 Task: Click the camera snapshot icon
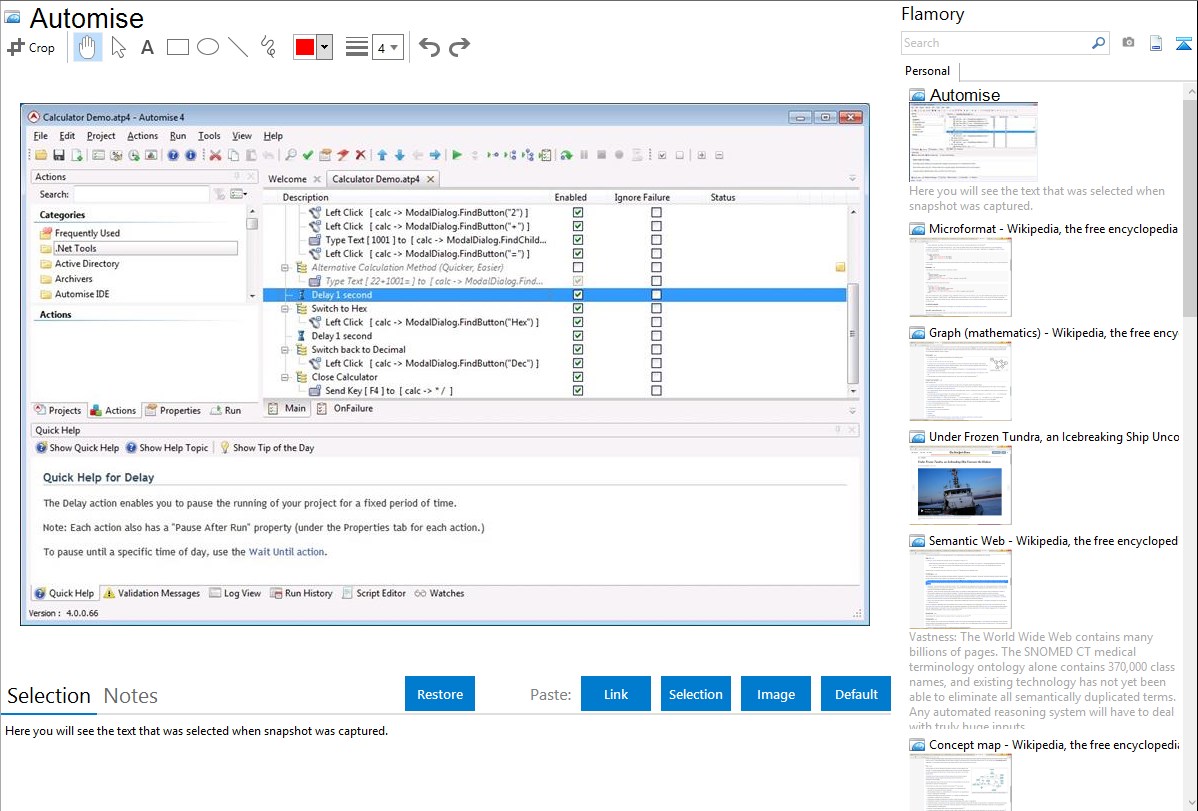point(1128,43)
